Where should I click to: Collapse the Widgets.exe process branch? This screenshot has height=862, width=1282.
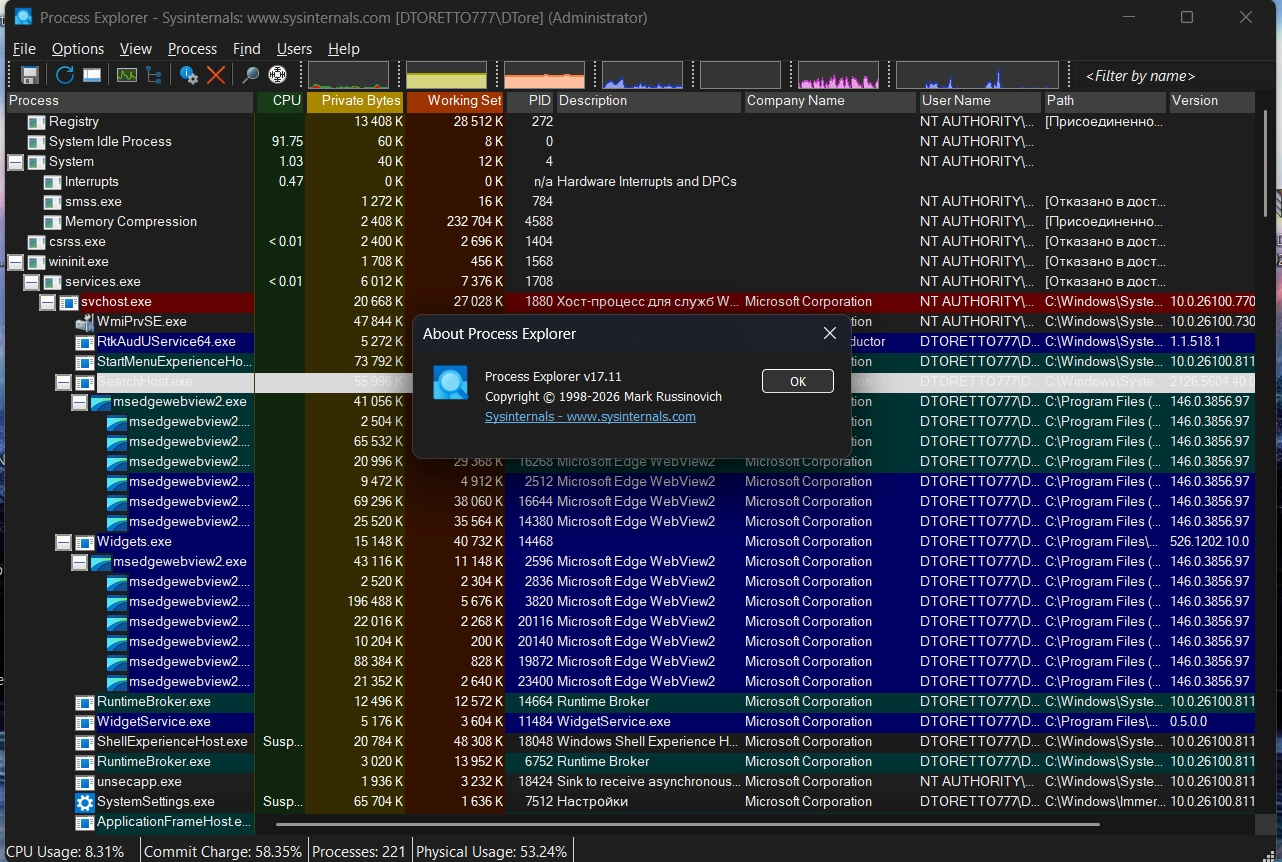[63, 542]
